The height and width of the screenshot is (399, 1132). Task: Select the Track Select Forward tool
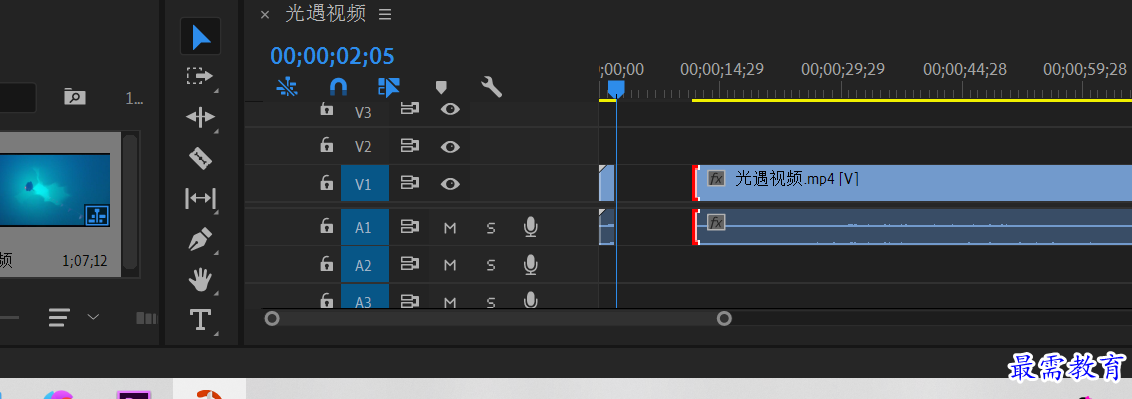[x=200, y=76]
